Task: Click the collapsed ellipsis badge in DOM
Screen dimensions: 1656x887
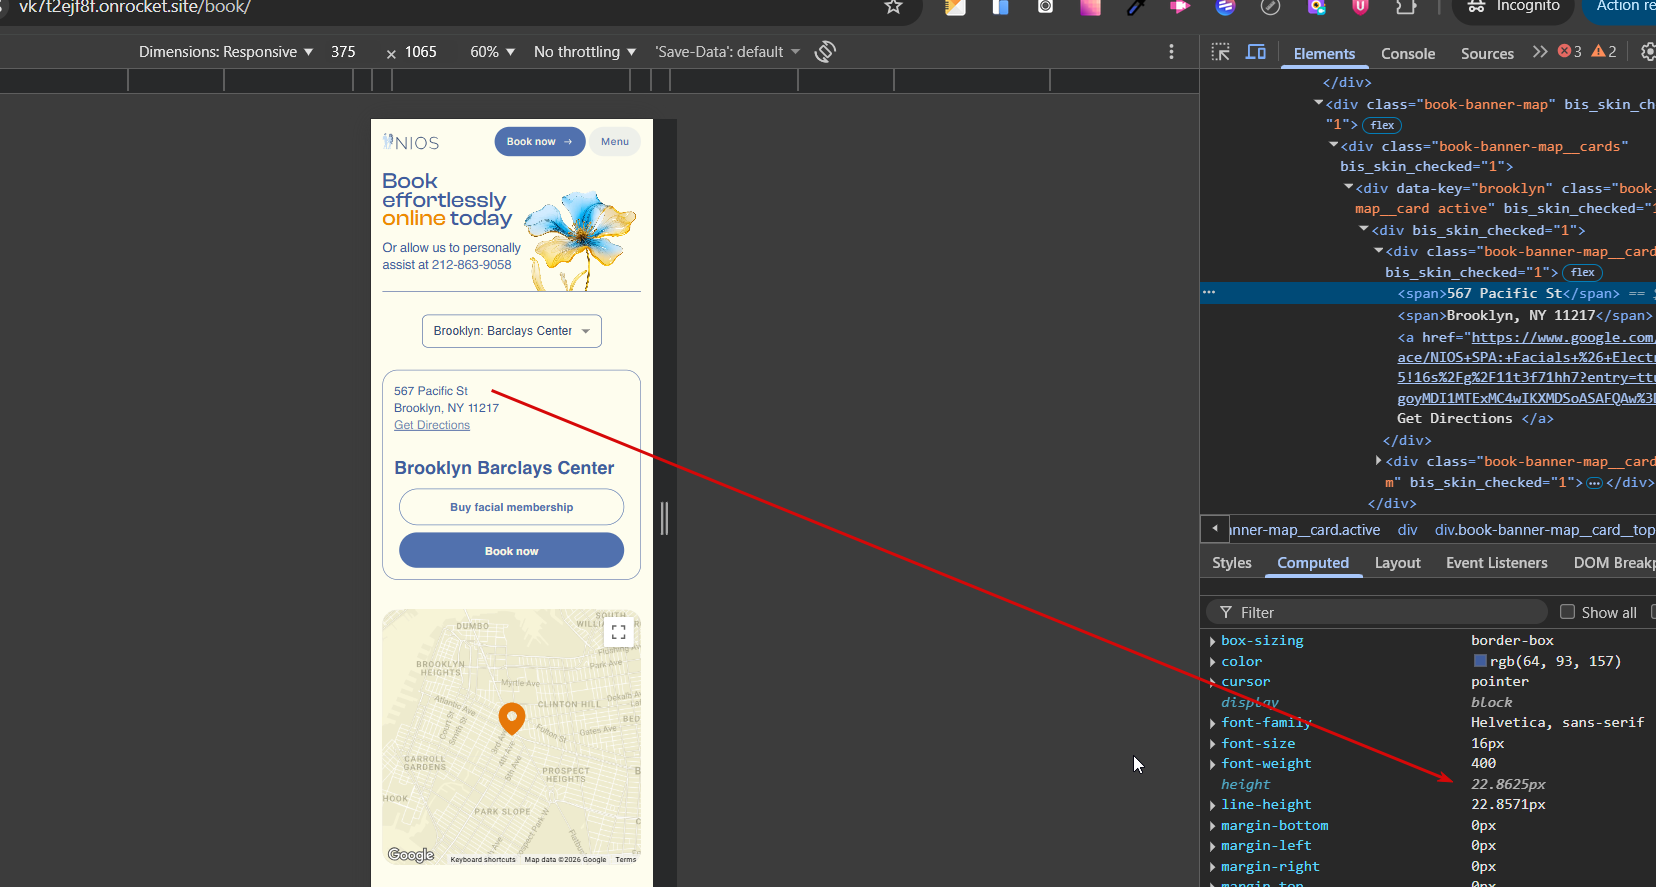Action: click(1594, 483)
